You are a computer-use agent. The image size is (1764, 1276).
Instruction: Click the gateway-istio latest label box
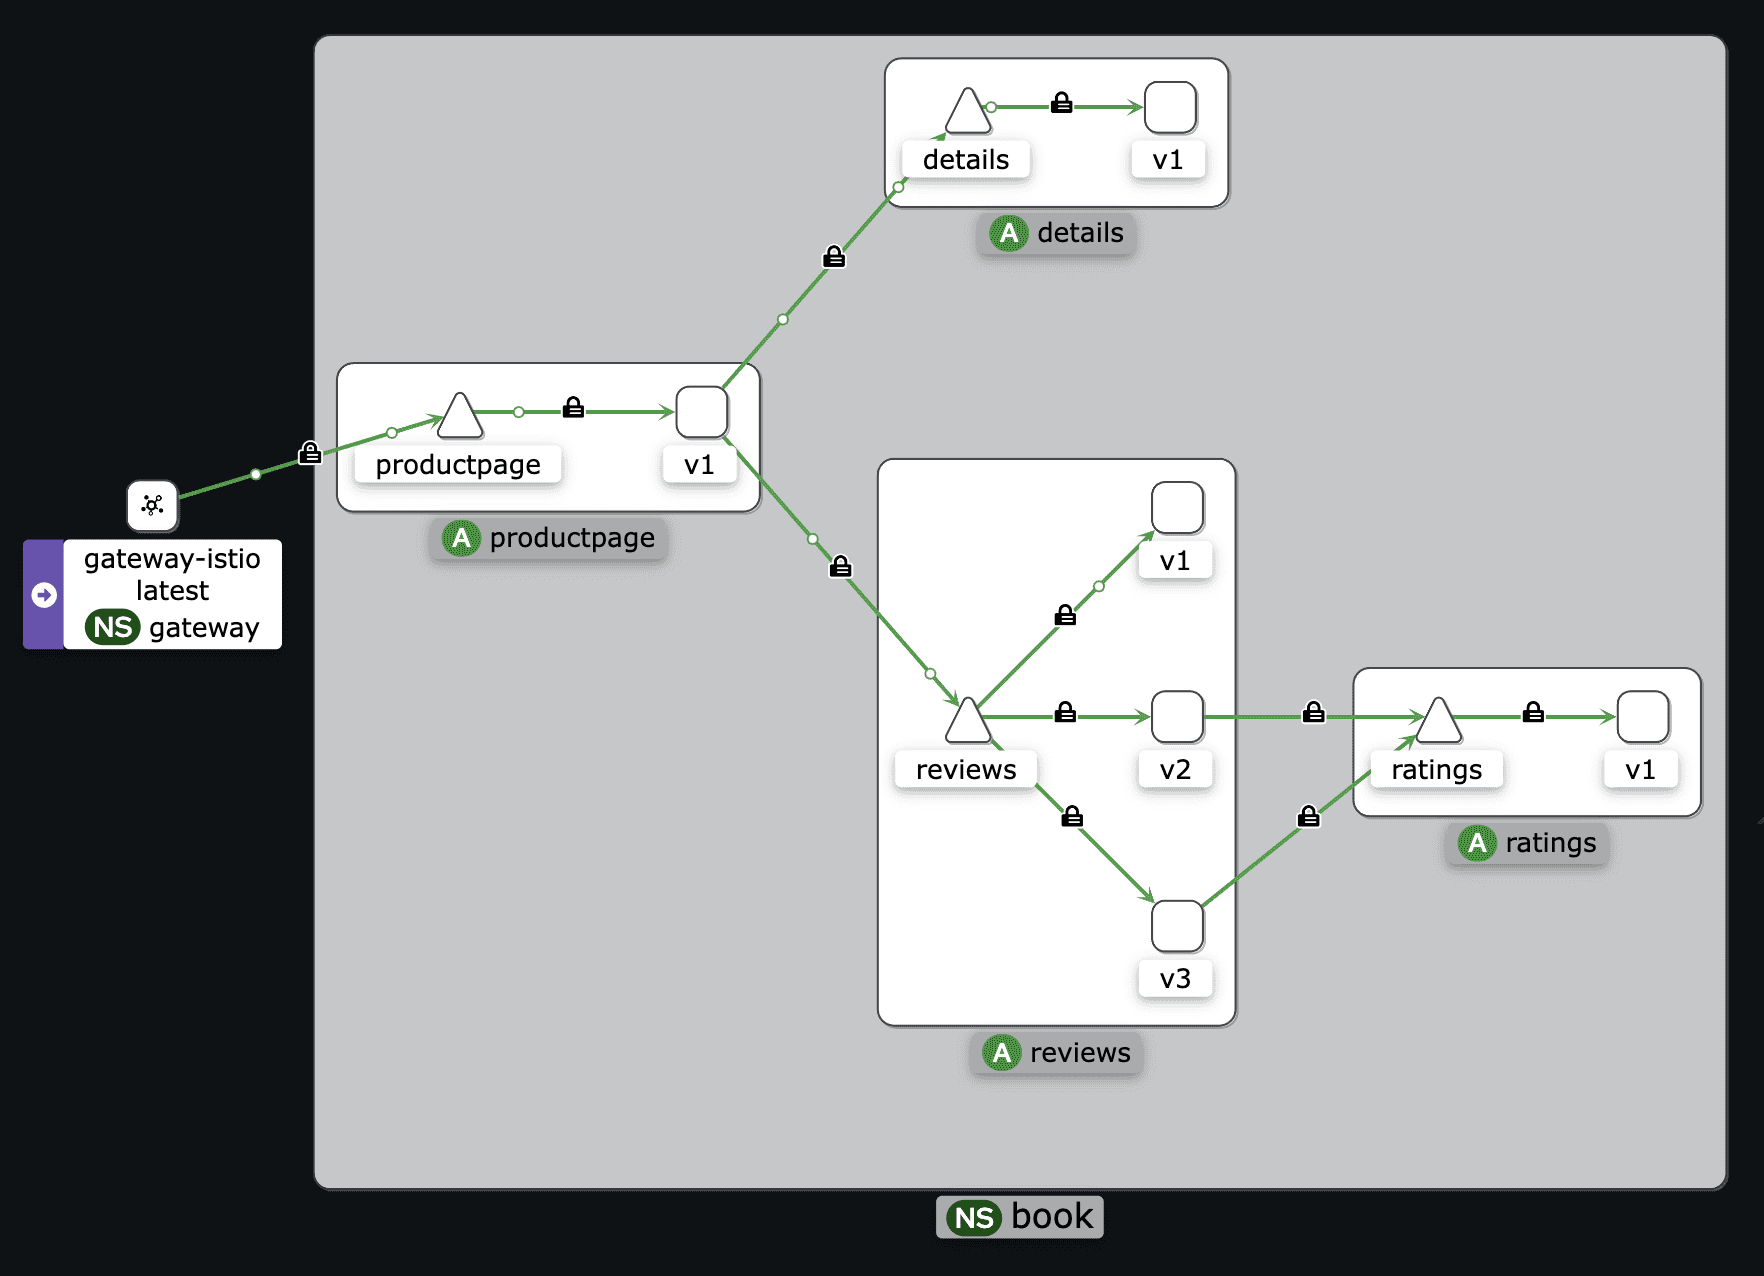coord(172,595)
